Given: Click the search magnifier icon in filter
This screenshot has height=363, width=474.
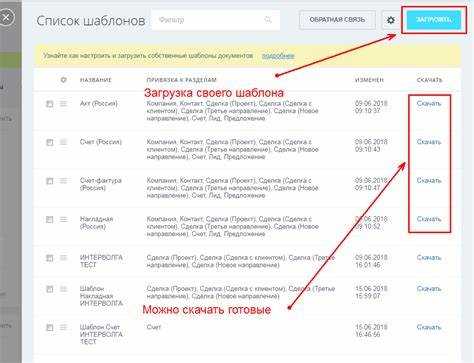Looking at the screenshot, I should coord(268,20).
